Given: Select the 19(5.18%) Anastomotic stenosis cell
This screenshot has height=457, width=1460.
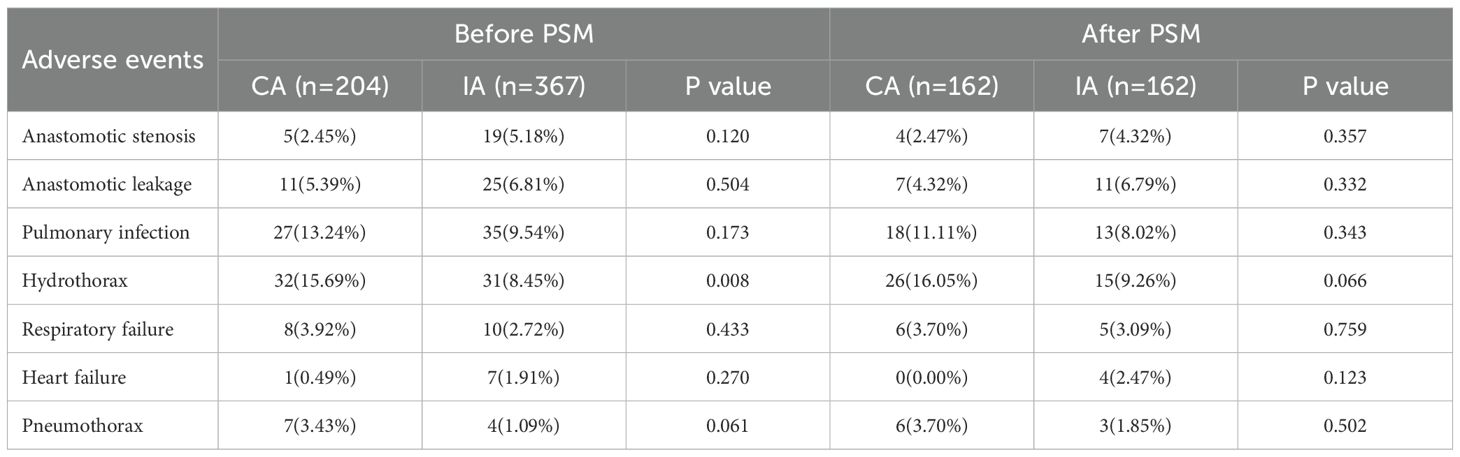Looking at the screenshot, I should (524, 135).
